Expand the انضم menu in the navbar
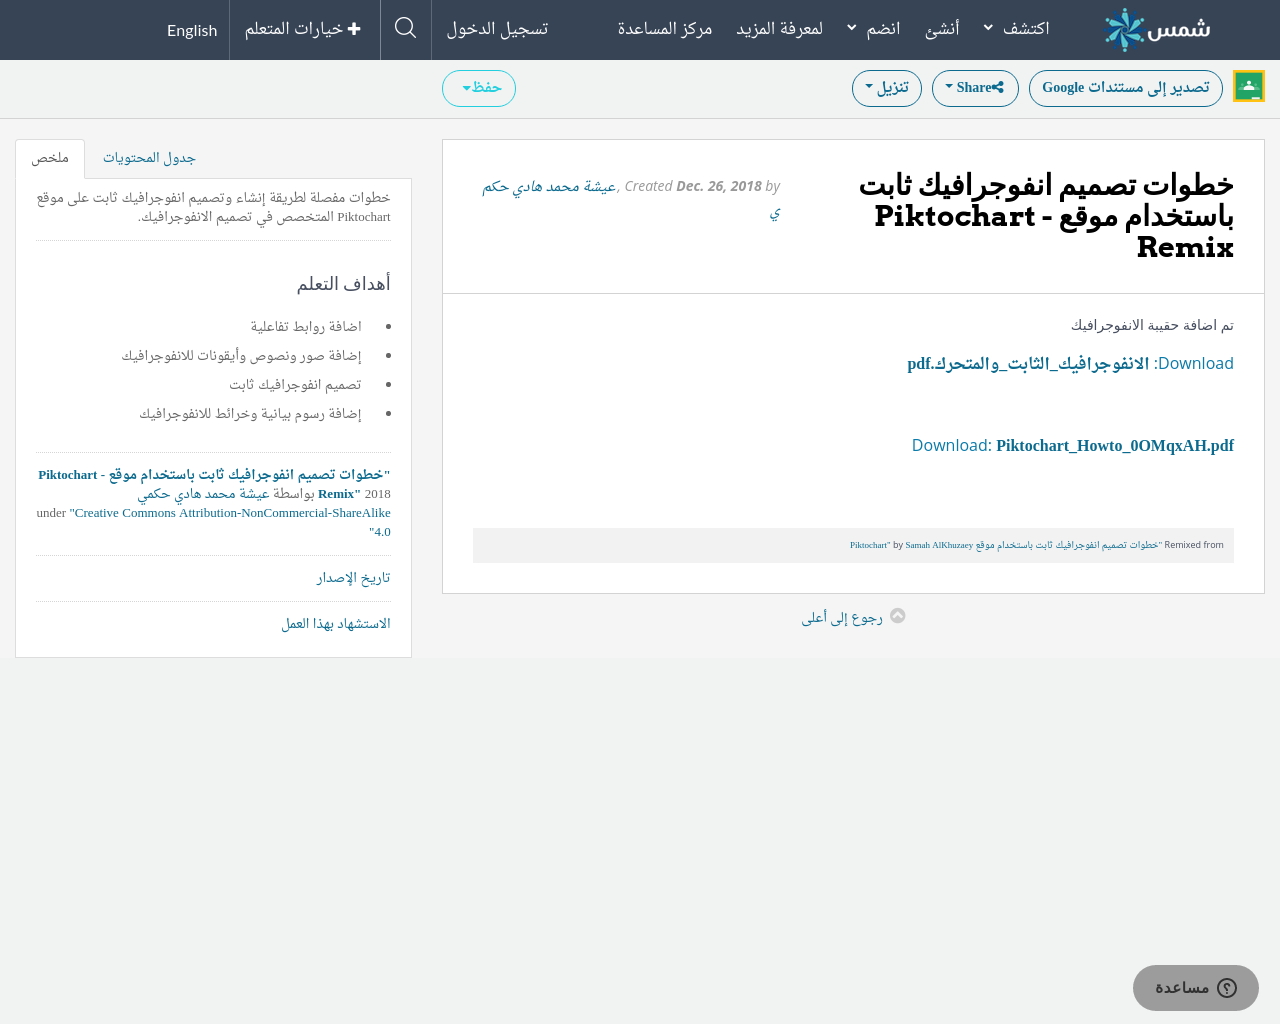Screen dimensions: 1280x1024 click(874, 29)
